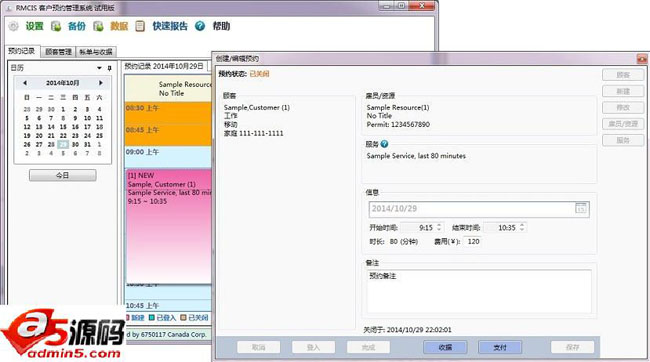Increase the 开始时间 start time spinner
Screen dimensions: 650x362
click(x=439, y=225)
